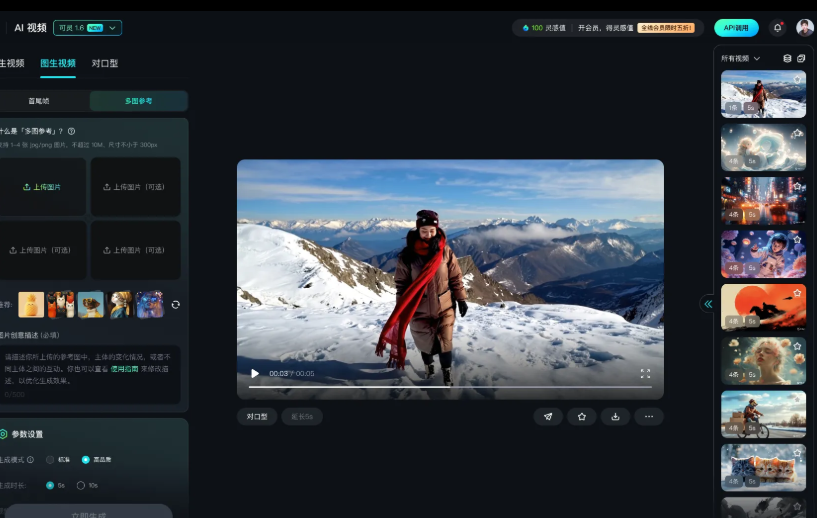817x518 pixels.
Task: Star the cloud girl thumbnail
Action: point(797,133)
